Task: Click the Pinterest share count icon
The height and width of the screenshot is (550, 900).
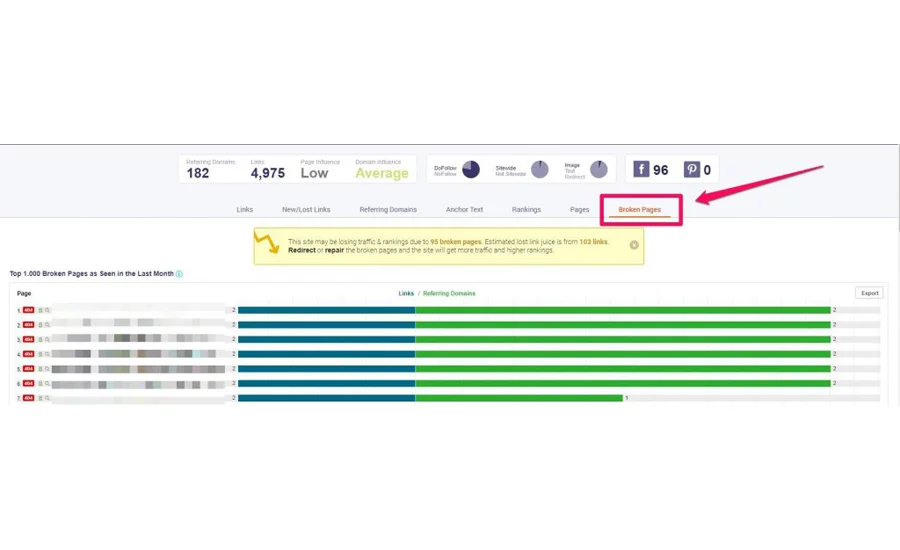Action: tap(692, 169)
